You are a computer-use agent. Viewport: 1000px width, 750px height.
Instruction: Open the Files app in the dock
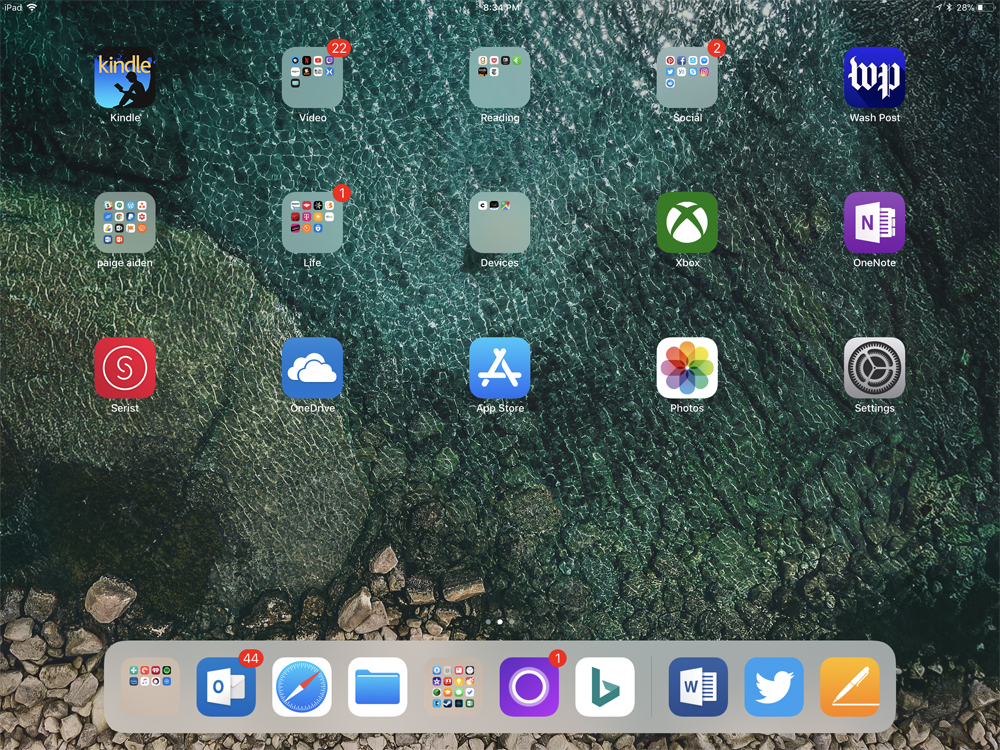click(x=378, y=687)
